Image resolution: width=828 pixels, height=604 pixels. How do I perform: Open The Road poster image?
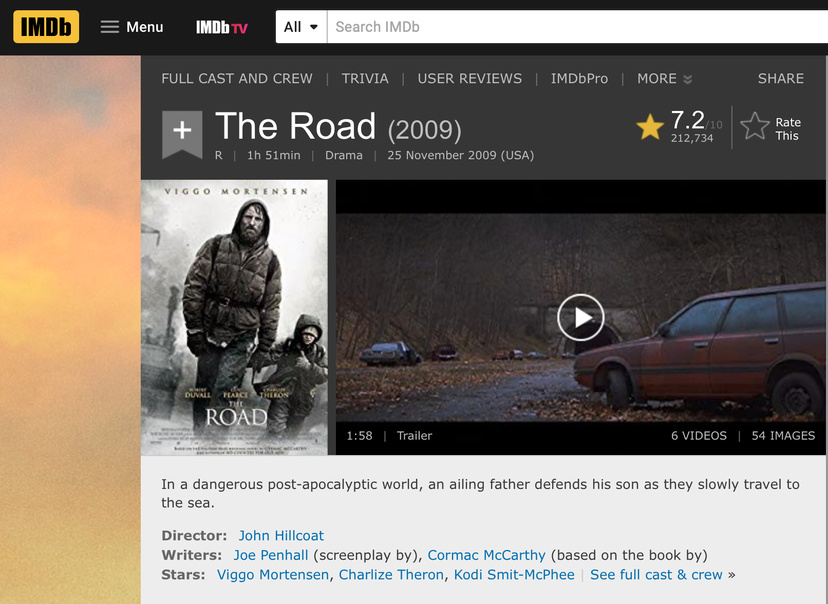coord(234,317)
